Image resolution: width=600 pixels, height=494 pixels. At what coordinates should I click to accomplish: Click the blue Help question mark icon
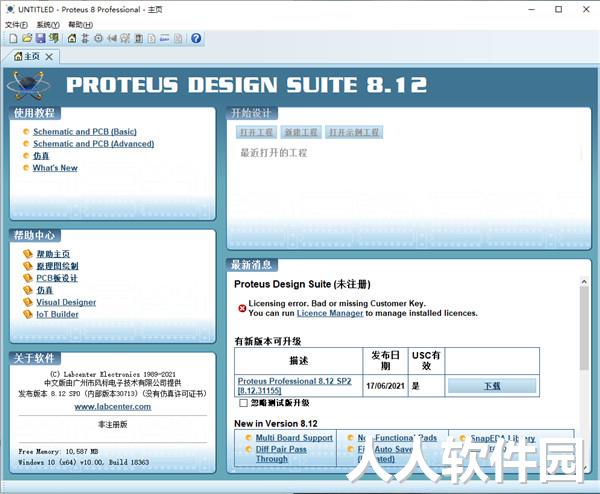click(x=196, y=38)
